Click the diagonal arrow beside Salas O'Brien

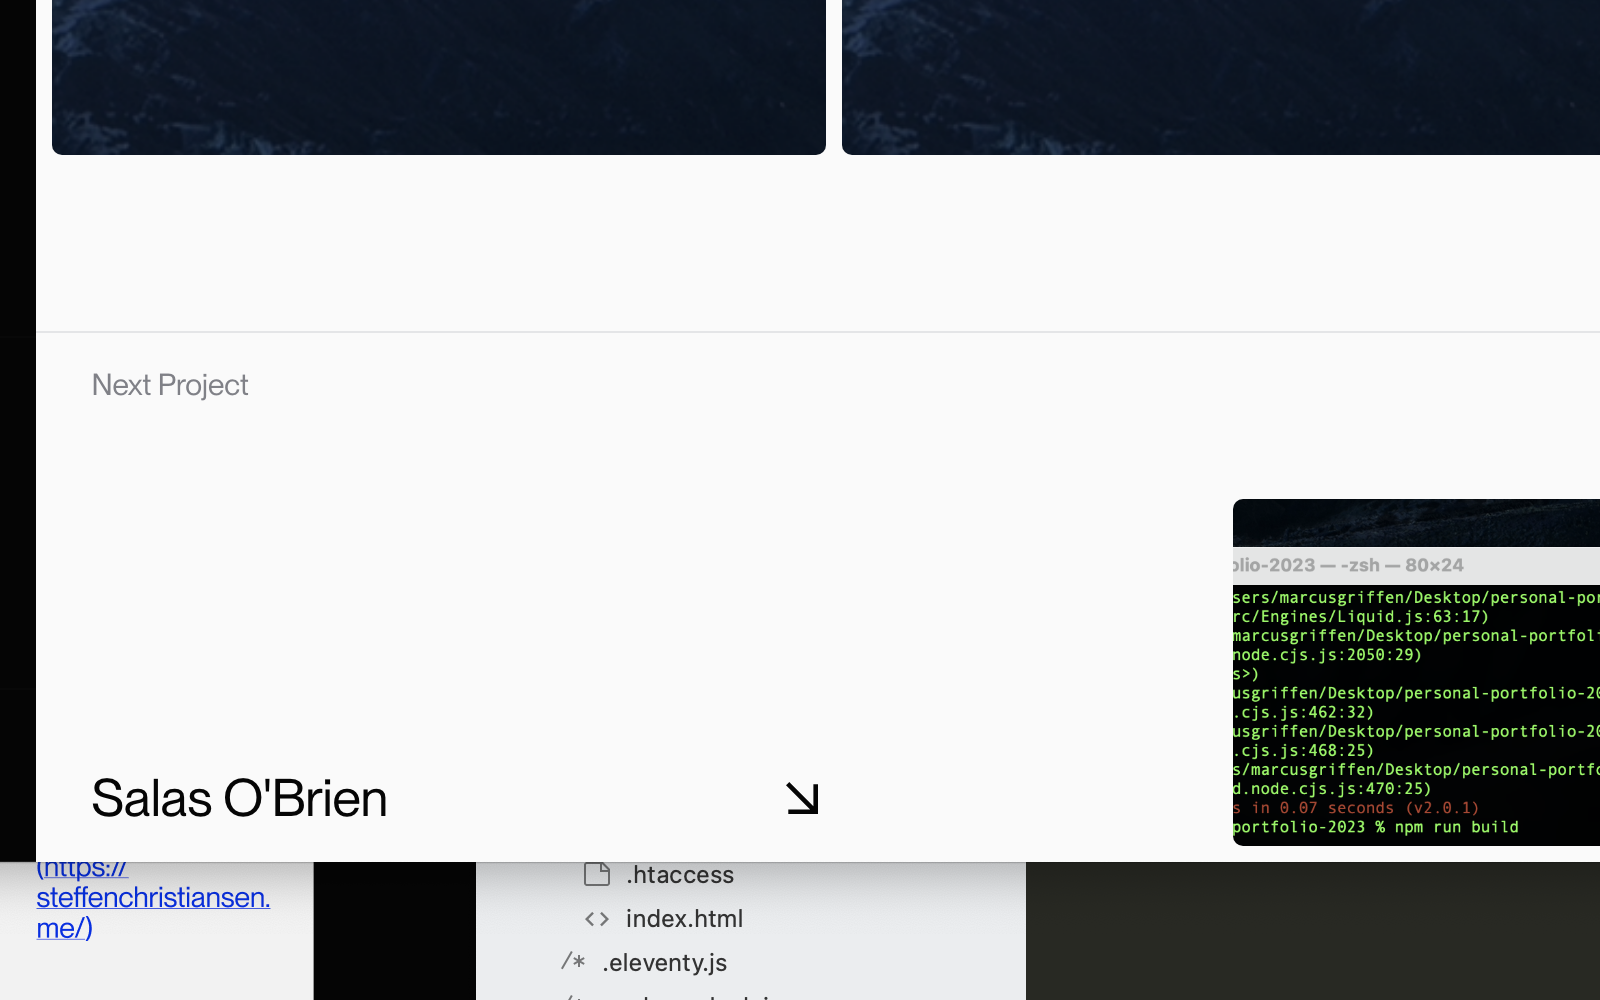pos(802,798)
